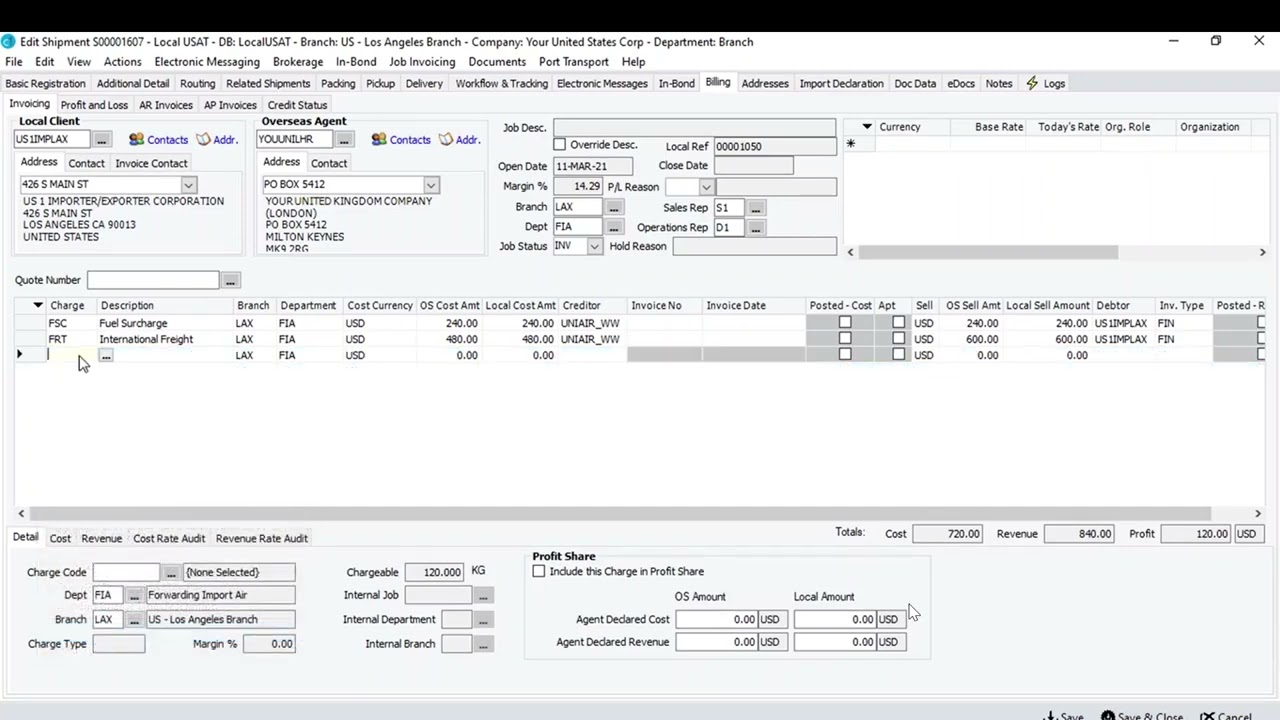Toggle Posted-Cost checkbox for FRT row
Viewport: 1280px width, 720px height.
tap(845, 339)
